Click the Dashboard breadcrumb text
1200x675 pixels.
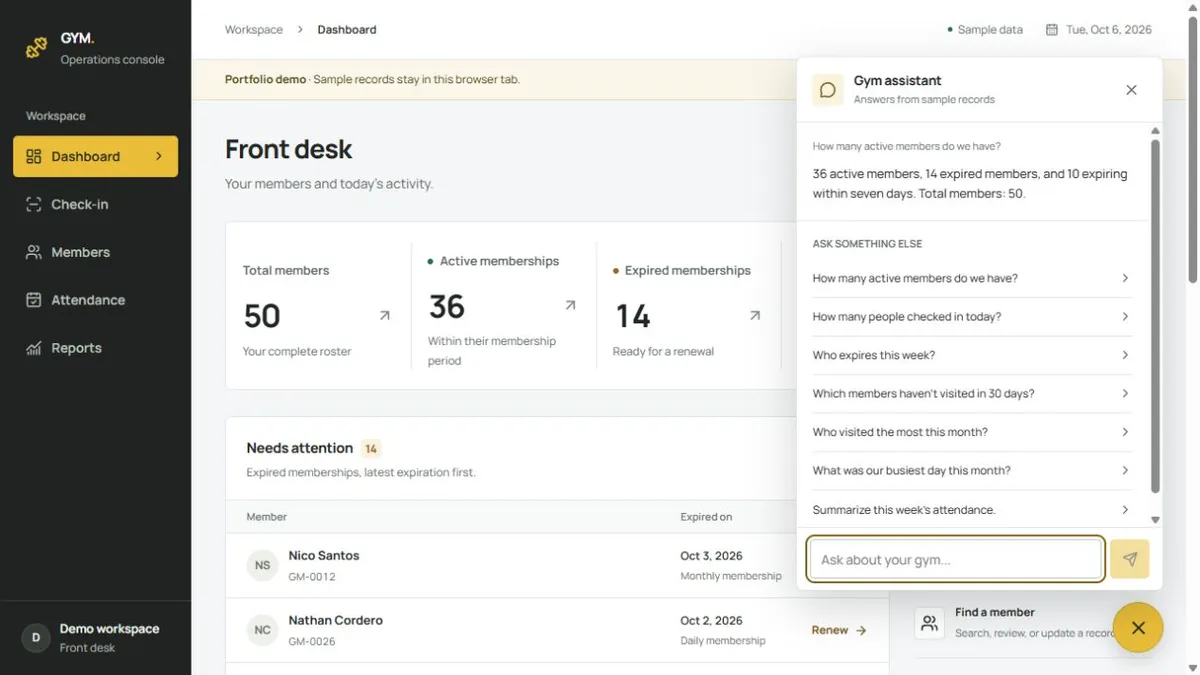[x=347, y=30]
